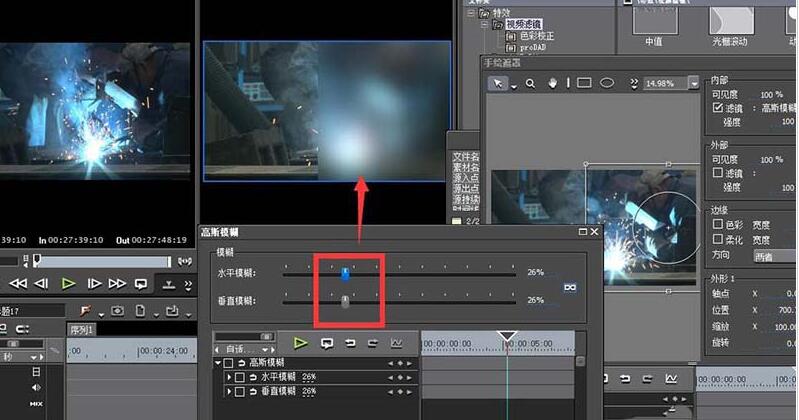Open the selection tool dropdown arrow in mask toolbar
The image size is (799, 420).
pos(514,87)
